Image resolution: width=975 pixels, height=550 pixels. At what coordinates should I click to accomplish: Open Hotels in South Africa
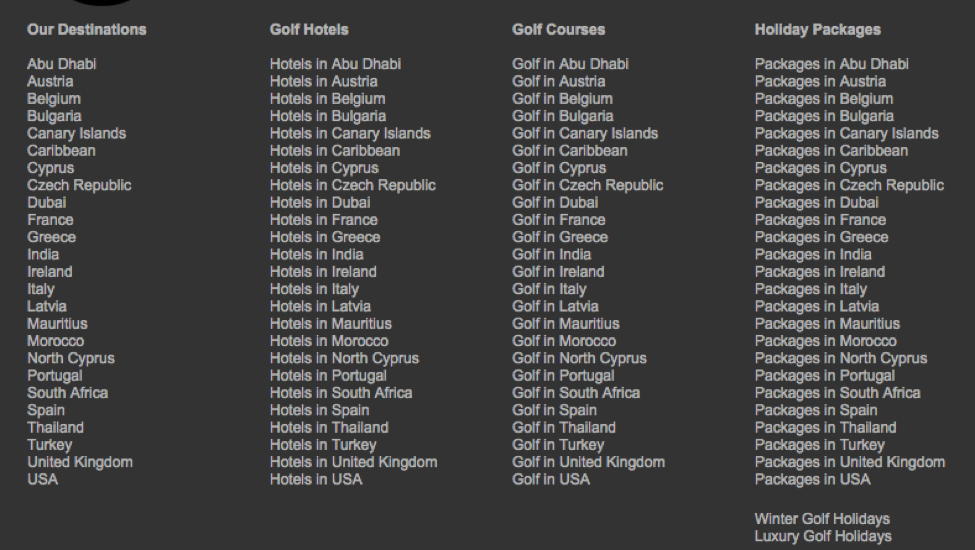(341, 393)
